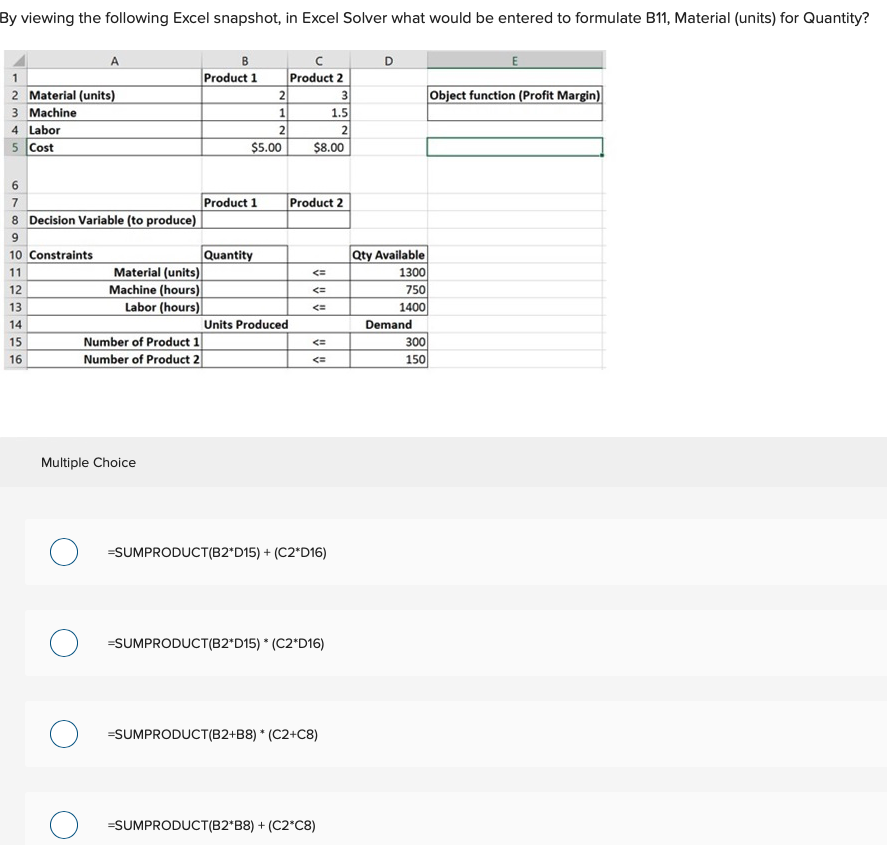Select column header E in the spreadsheet

coord(516,61)
